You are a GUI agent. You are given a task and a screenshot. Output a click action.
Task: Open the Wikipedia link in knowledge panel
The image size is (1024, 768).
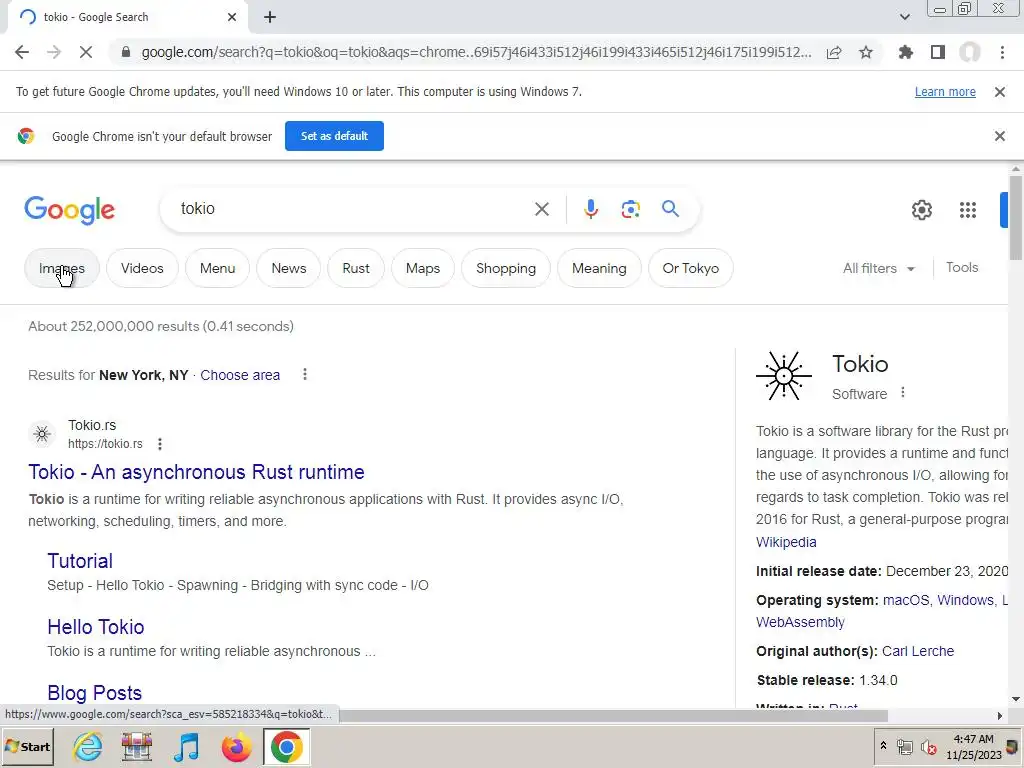(x=786, y=542)
